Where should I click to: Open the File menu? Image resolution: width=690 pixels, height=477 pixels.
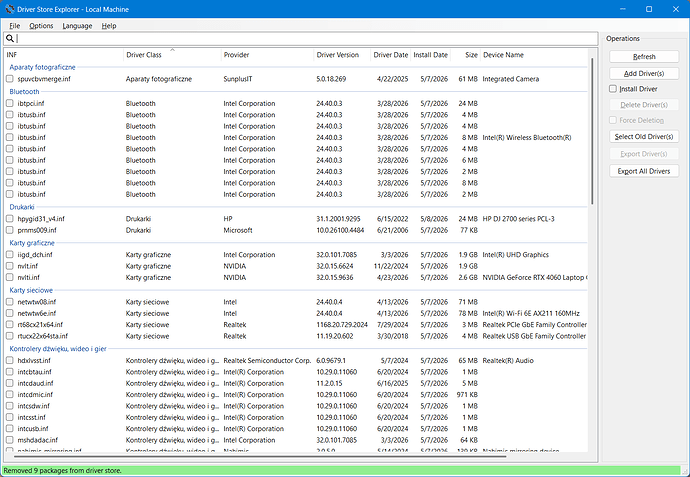point(15,26)
